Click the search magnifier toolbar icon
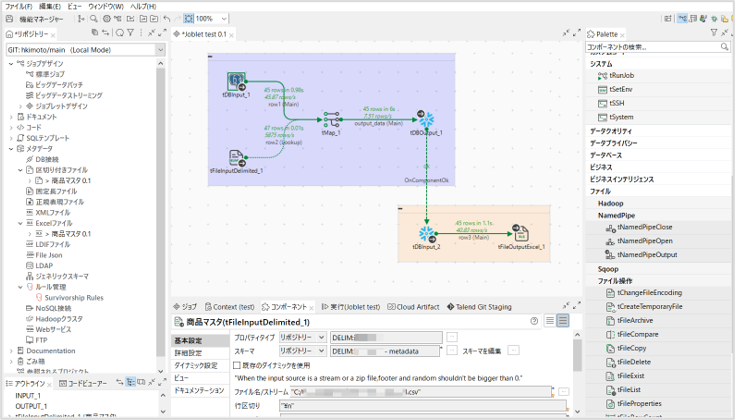 tap(94, 19)
